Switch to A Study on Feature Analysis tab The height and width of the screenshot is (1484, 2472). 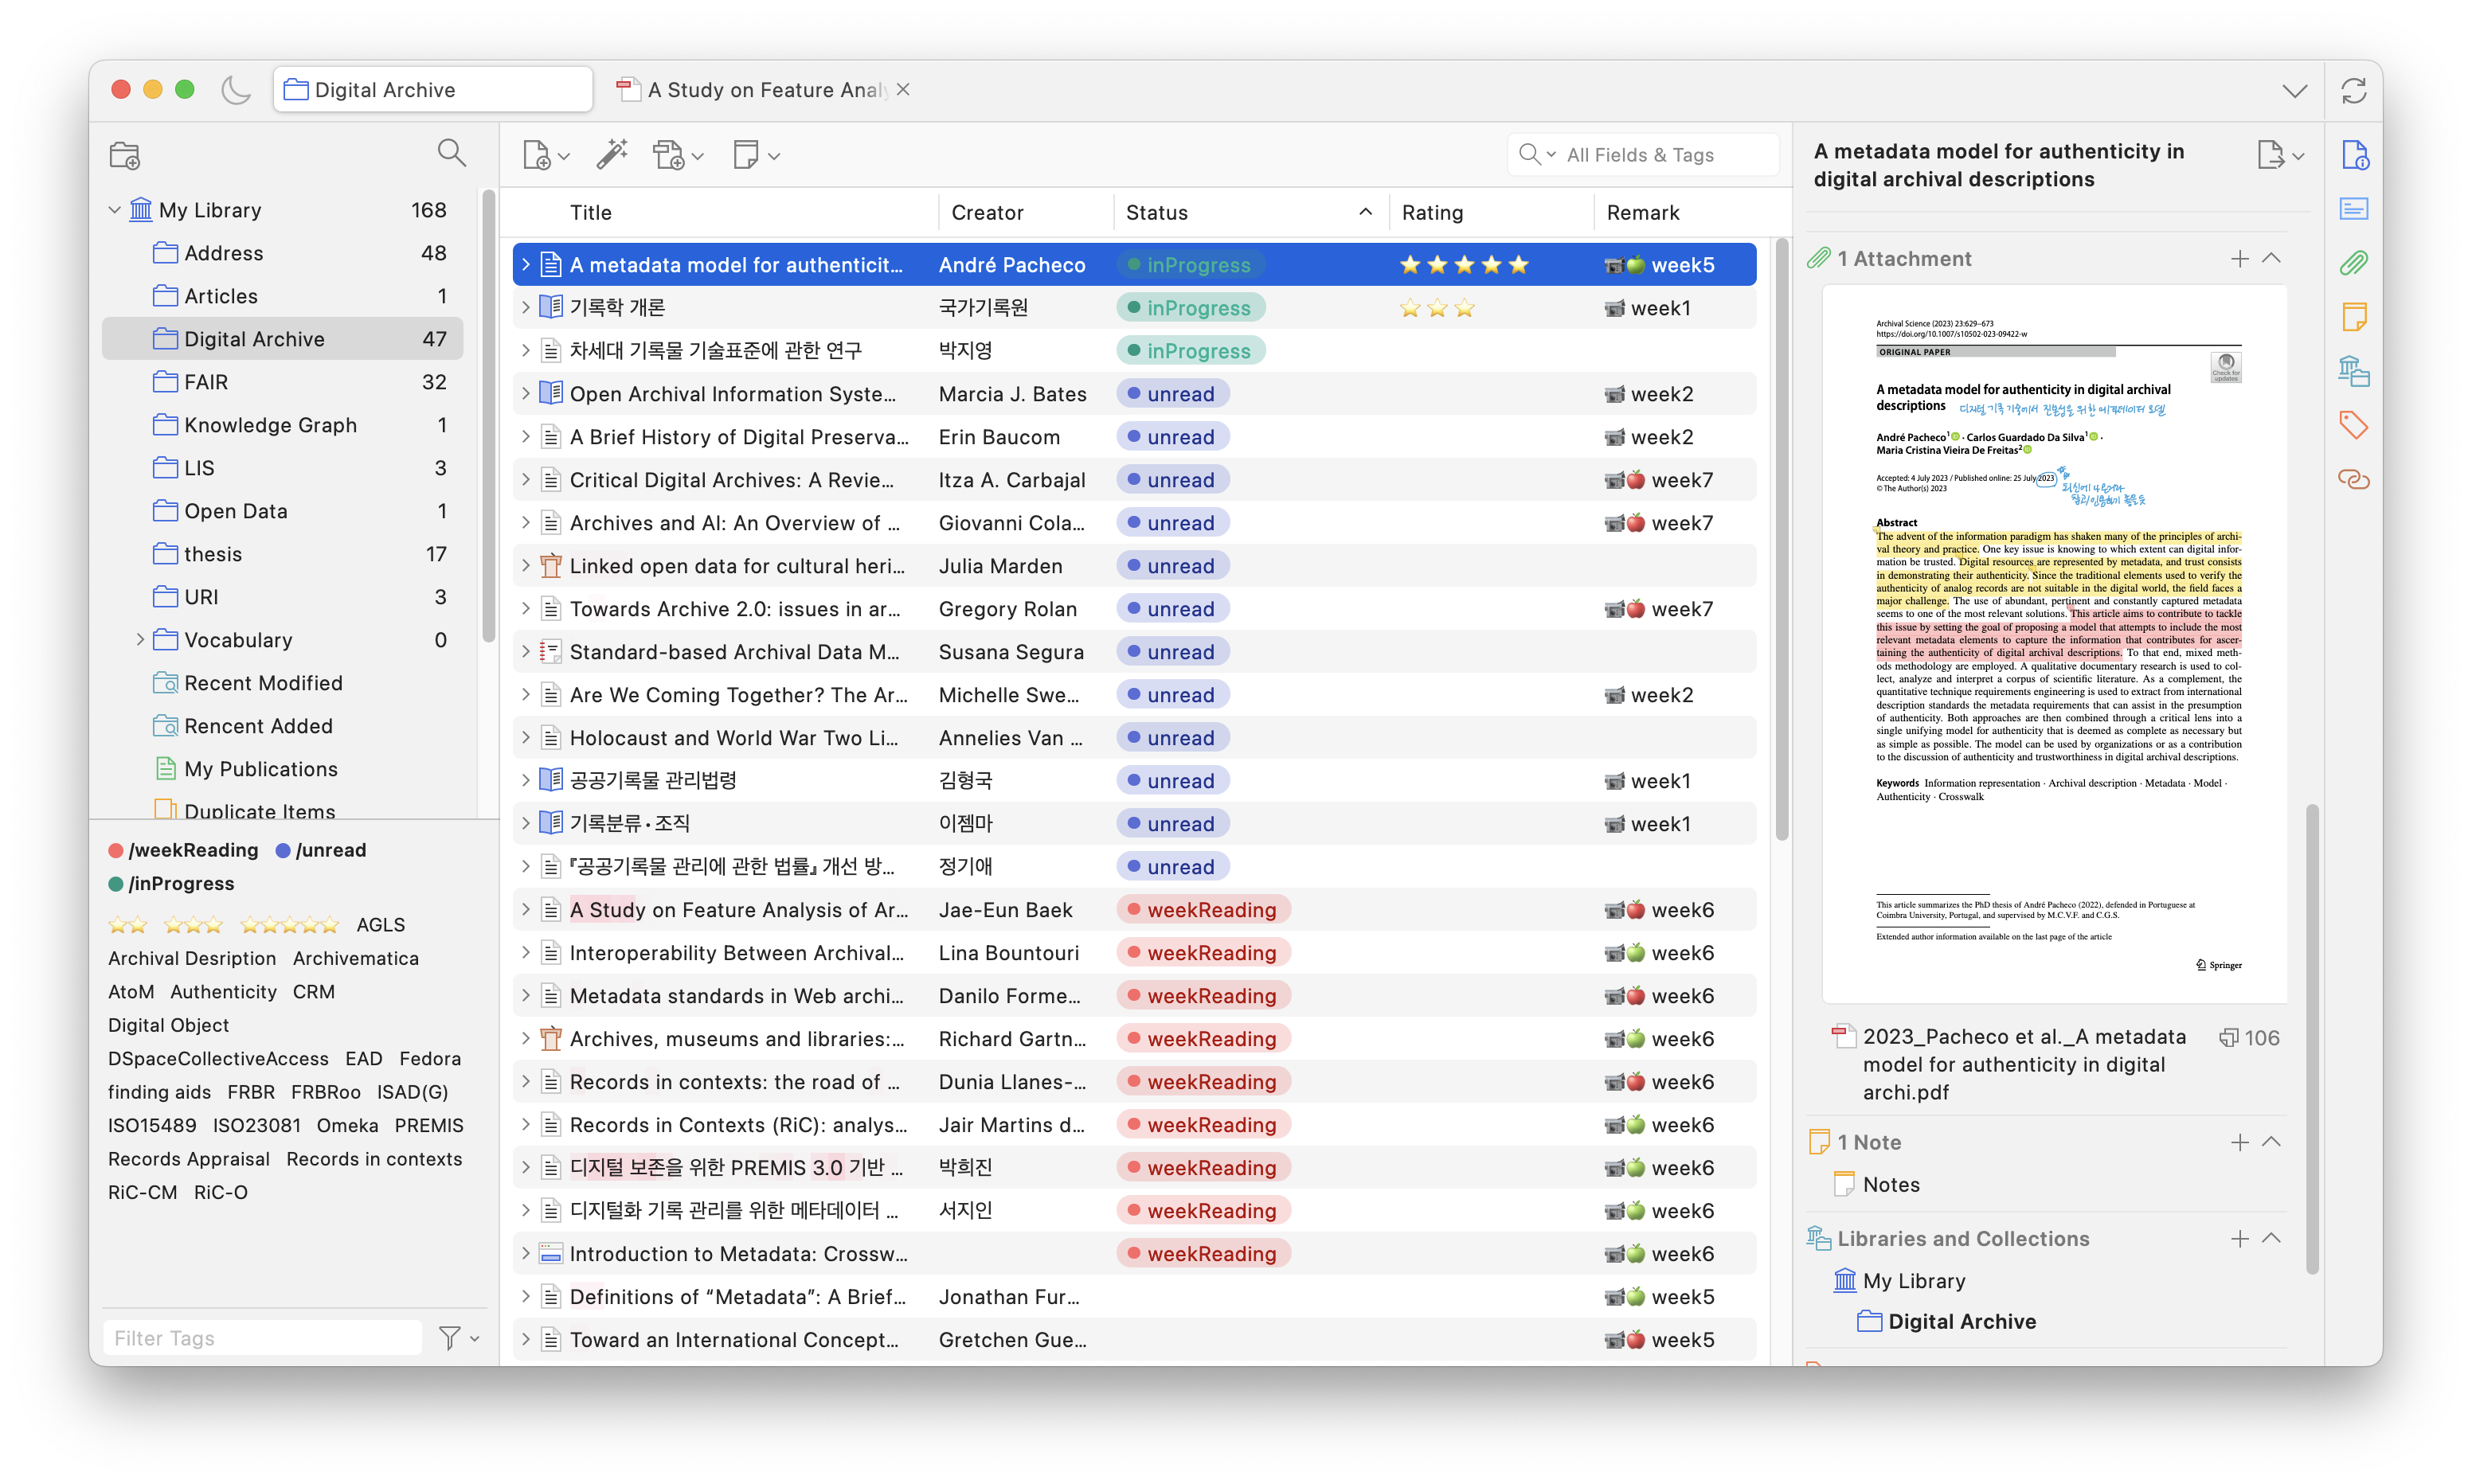coord(754,90)
